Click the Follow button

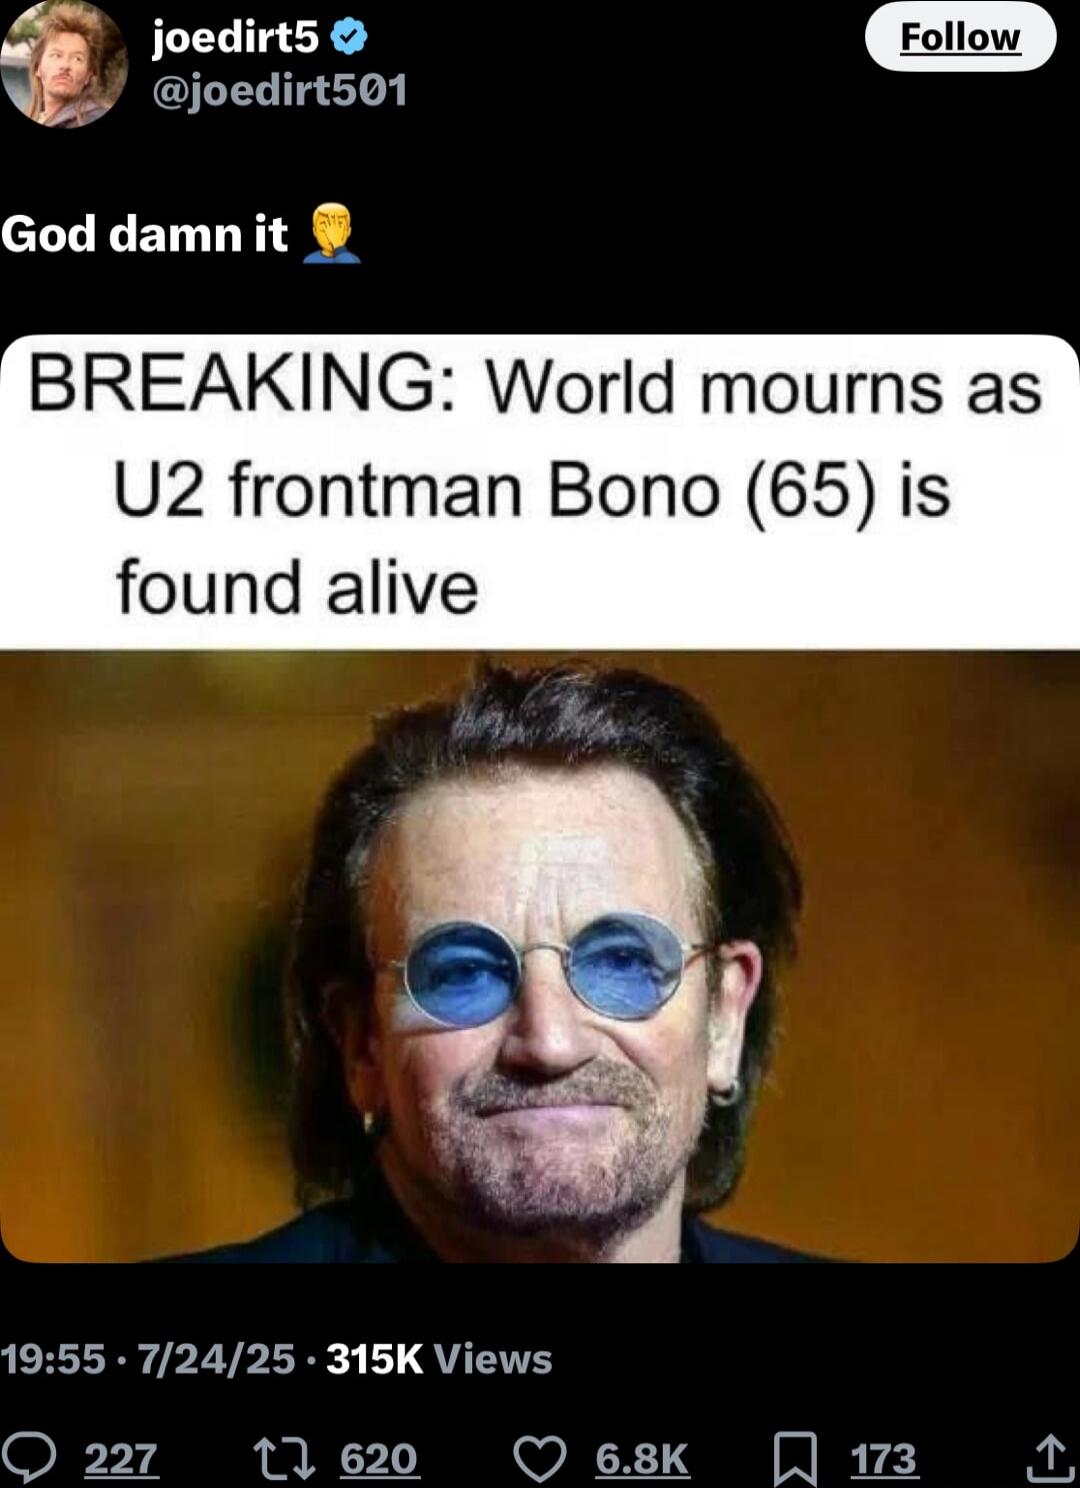960,37
